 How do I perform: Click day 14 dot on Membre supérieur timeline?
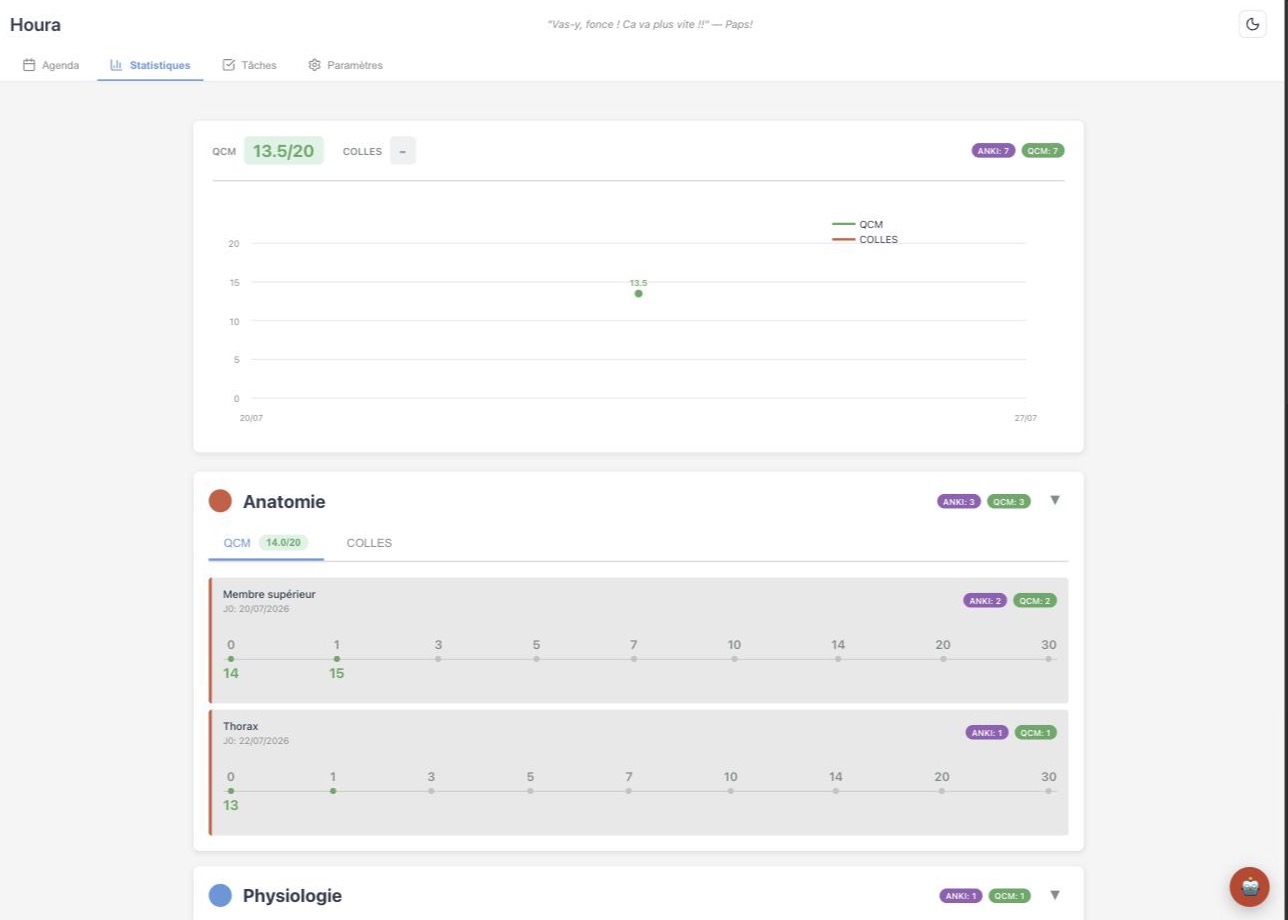tap(838, 659)
